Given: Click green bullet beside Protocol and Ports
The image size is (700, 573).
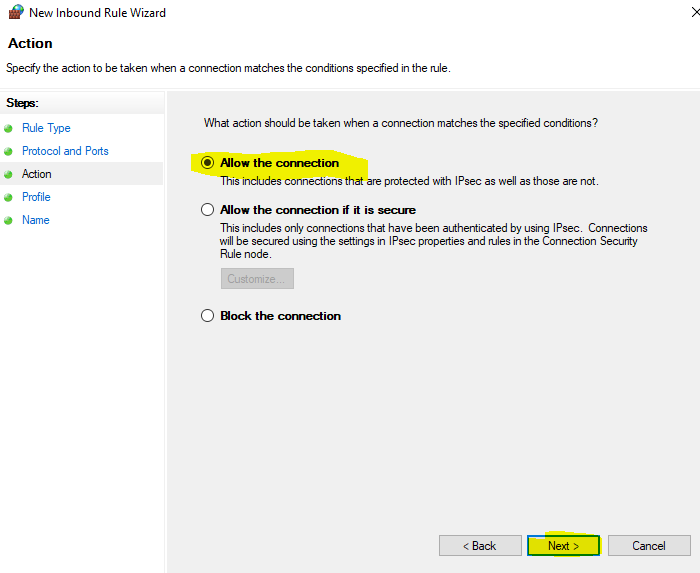Looking at the screenshot, I should 8,151.
